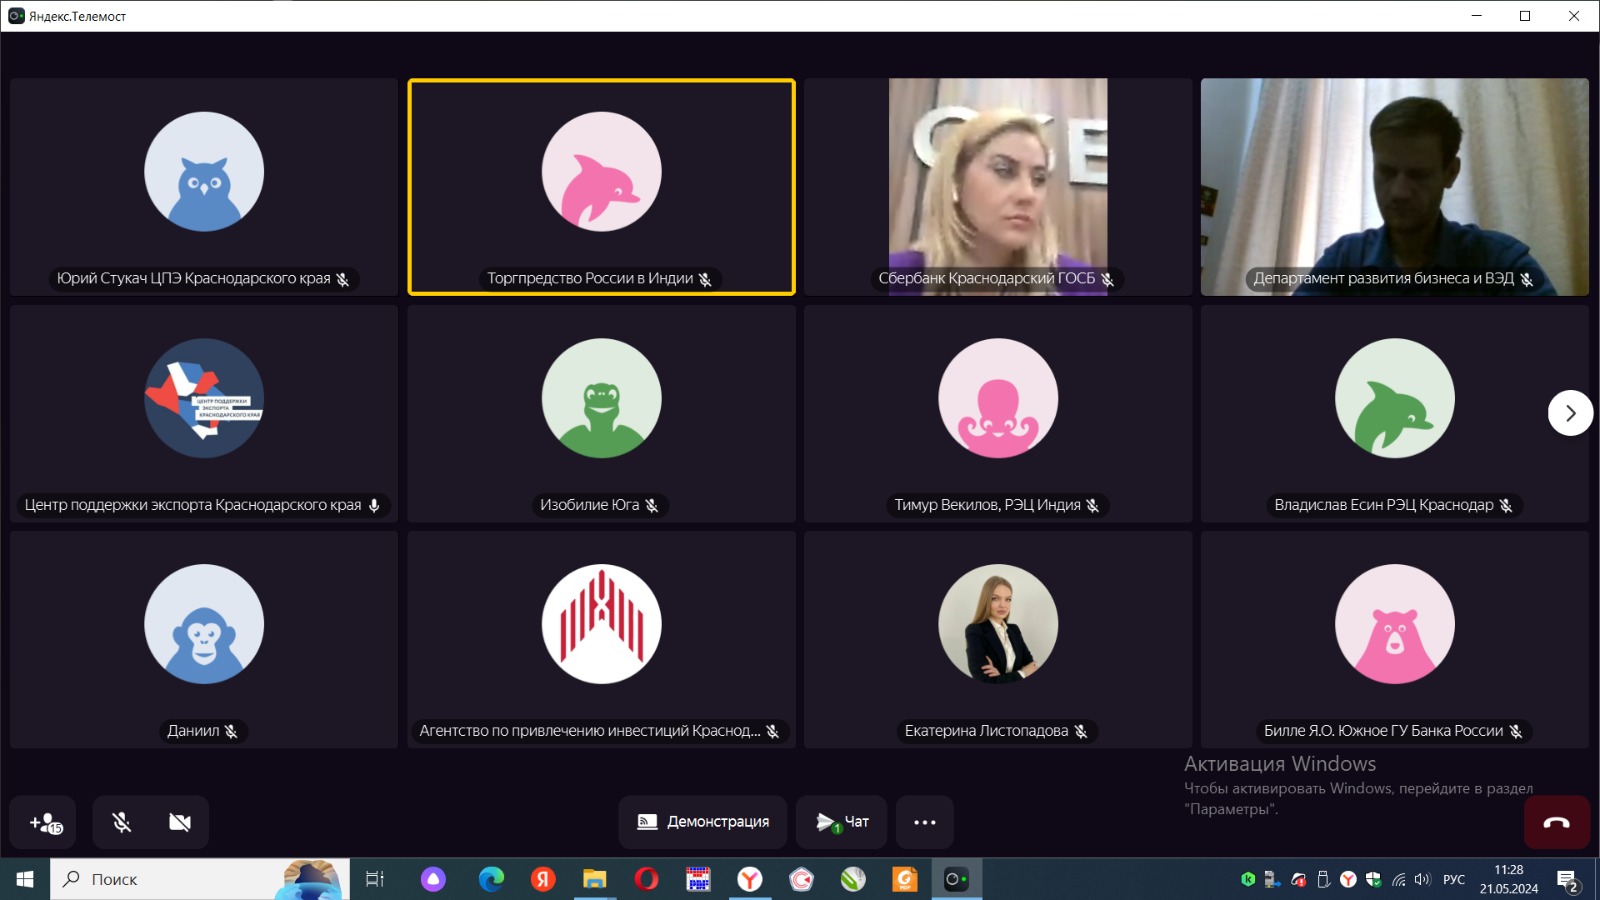Go to next page of participants

coord(1570,413)
